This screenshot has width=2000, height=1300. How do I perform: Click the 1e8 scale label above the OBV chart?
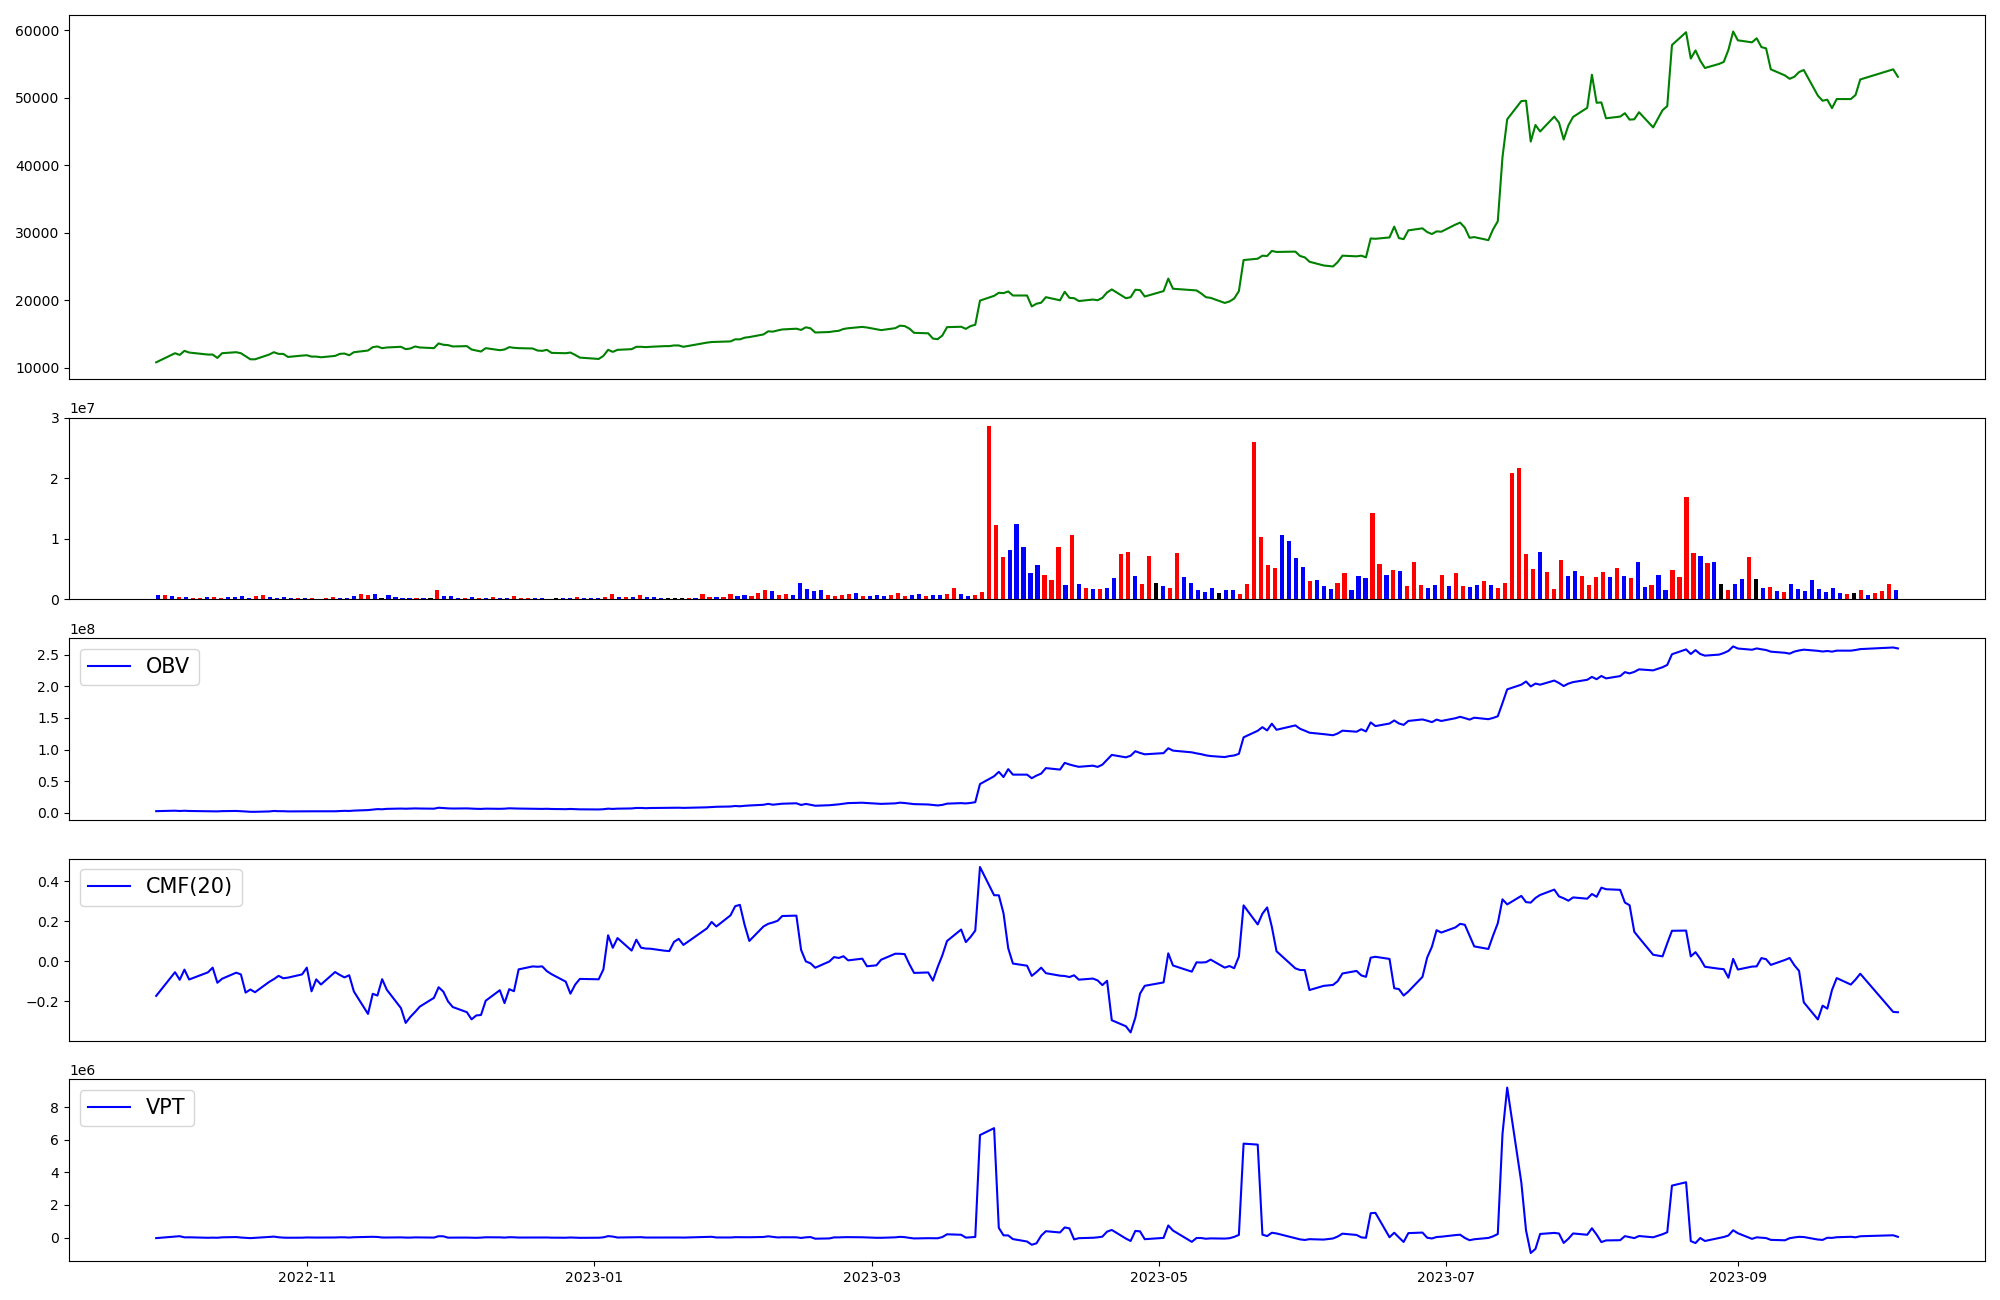(x=82, y=629)
